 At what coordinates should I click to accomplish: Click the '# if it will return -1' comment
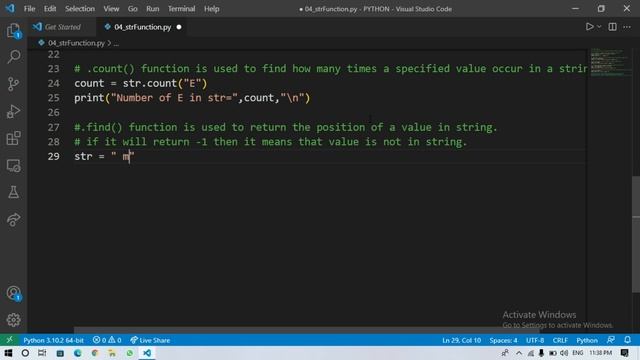coord(271,142)
